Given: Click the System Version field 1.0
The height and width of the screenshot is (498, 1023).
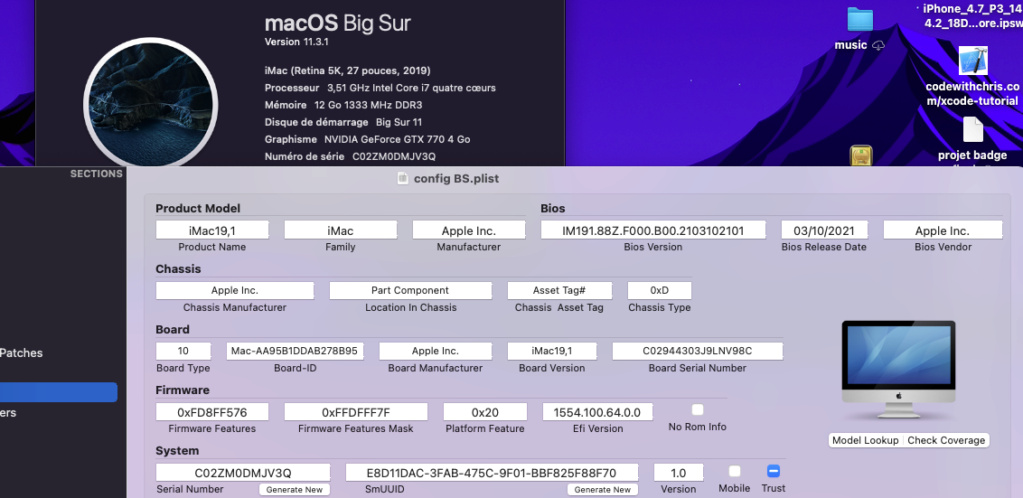Looking at the screenshot, I should [x=679, y=473].
